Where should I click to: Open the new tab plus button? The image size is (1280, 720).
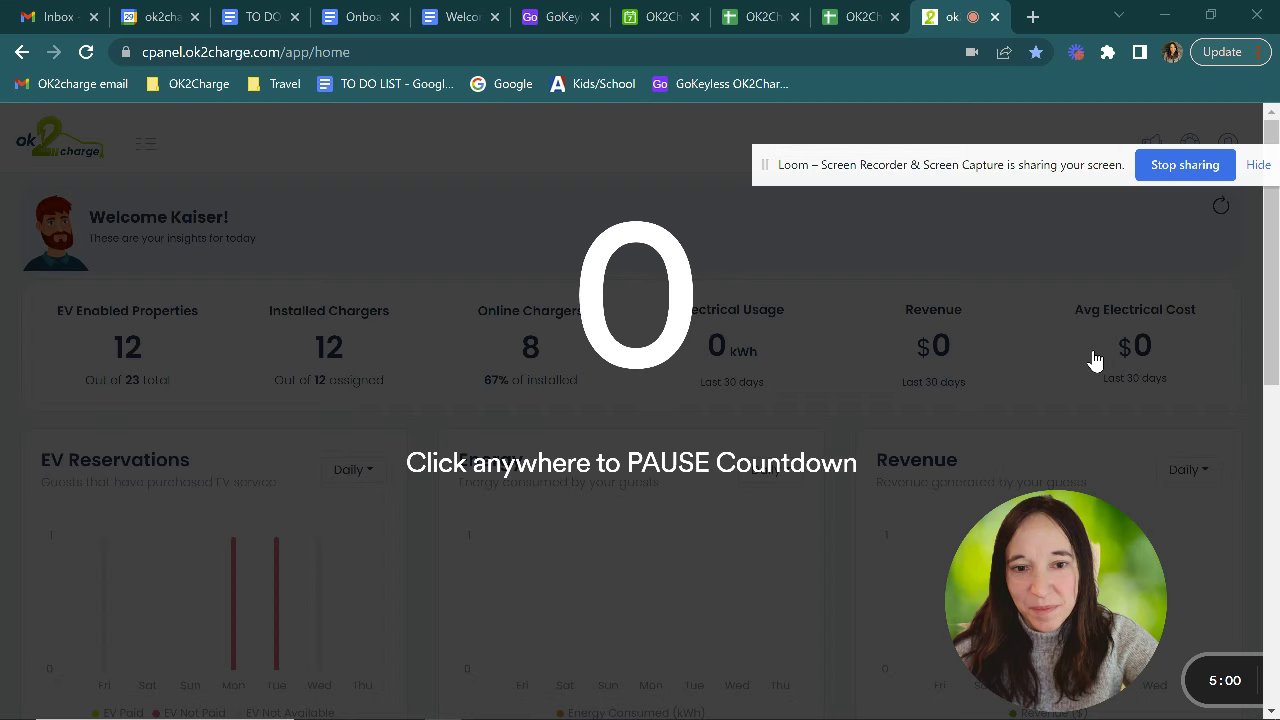point(1033,17)
